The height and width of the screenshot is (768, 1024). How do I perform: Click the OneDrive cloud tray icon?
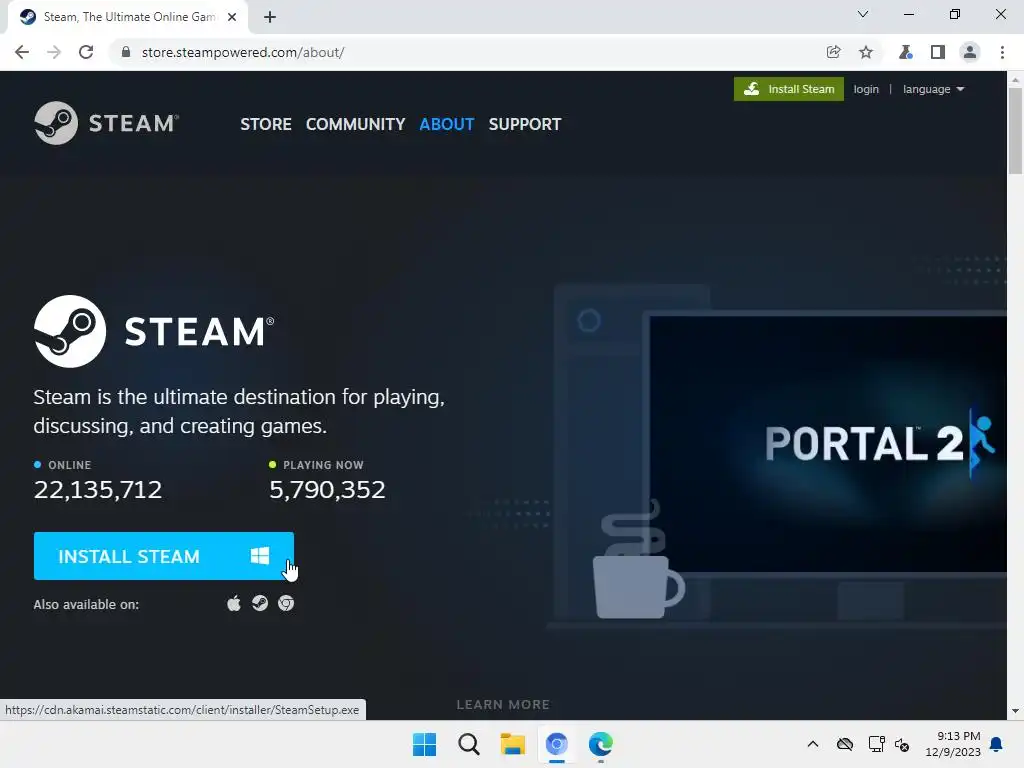tap(845, 744)
